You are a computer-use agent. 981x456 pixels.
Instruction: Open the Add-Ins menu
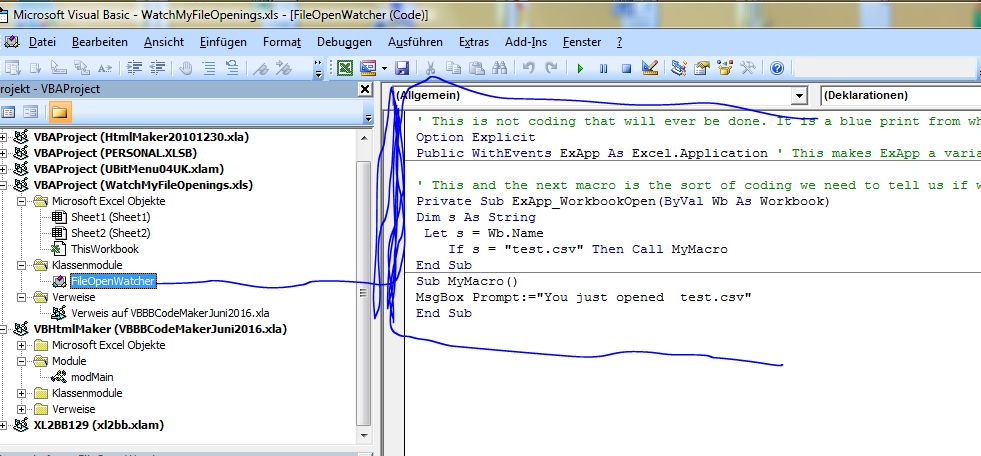coord(526,42)
